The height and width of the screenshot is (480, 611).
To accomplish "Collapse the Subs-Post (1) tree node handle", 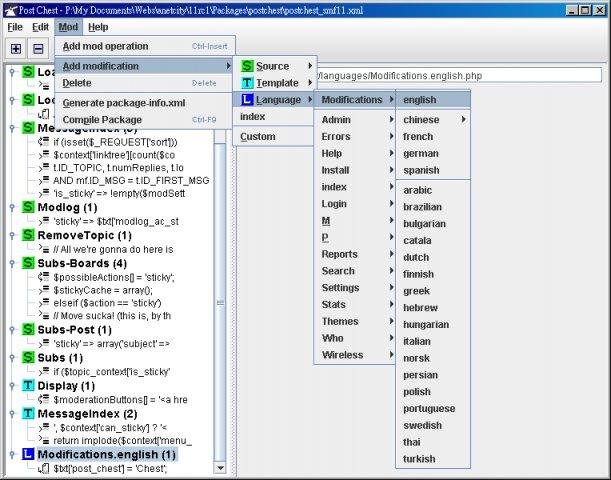I will [x=12, y=330].
